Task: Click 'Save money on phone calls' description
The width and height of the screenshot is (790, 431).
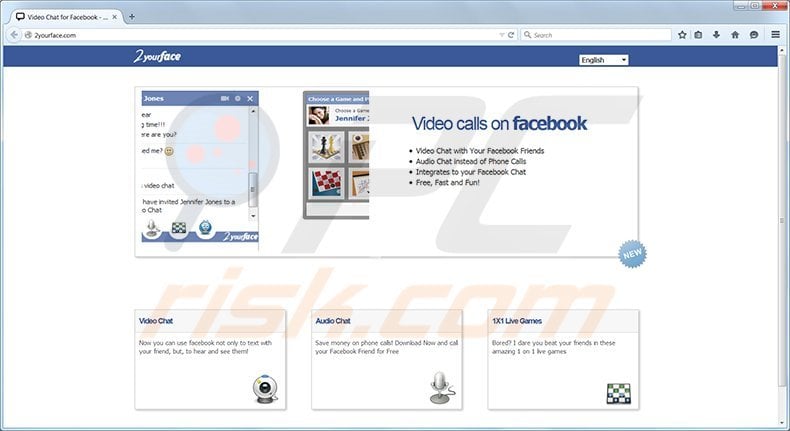Action: pos(386,347)
